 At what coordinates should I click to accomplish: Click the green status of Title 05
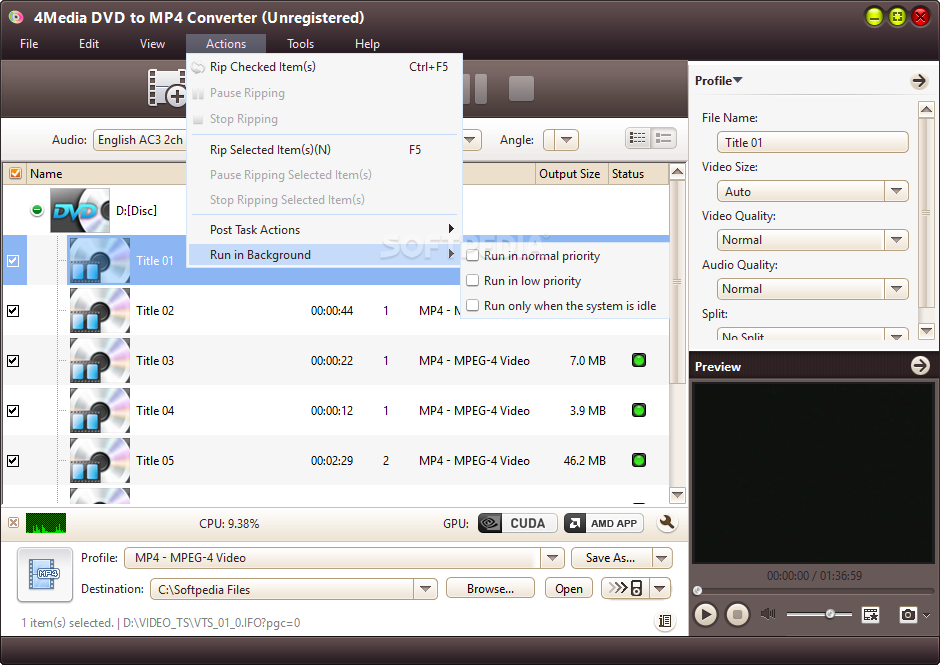pos(639,461)
